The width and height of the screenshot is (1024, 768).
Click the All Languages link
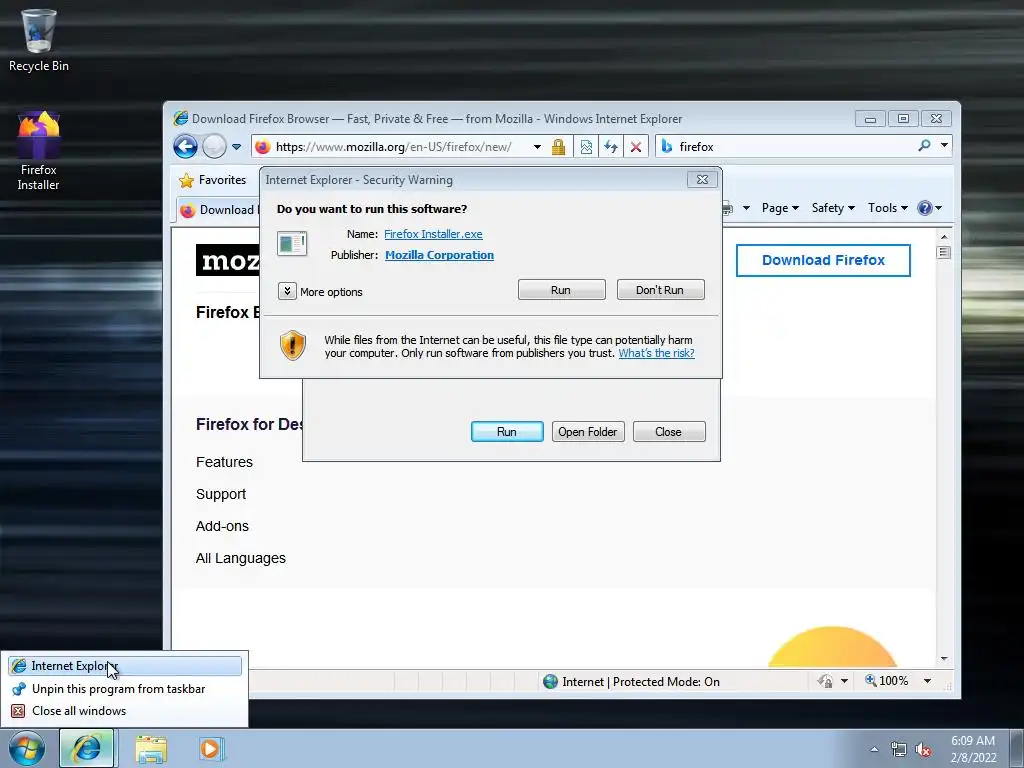tap(240, 558)
